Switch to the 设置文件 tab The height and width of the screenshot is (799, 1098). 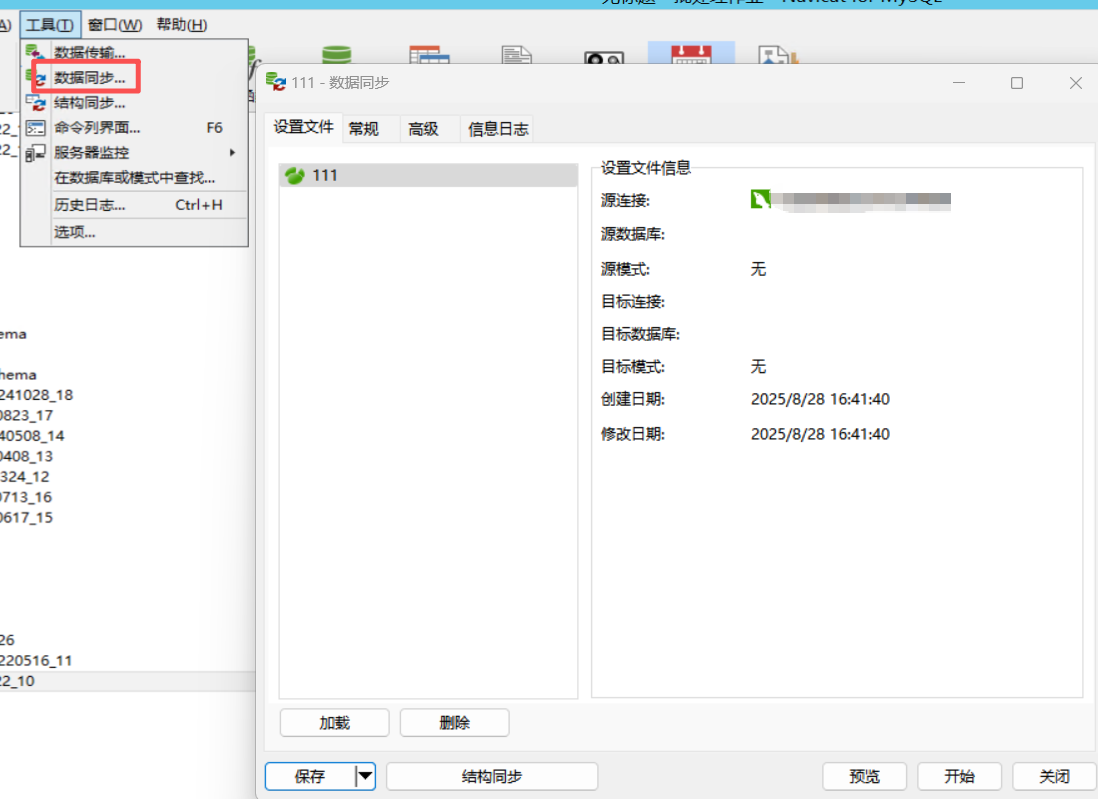[303, 127]
